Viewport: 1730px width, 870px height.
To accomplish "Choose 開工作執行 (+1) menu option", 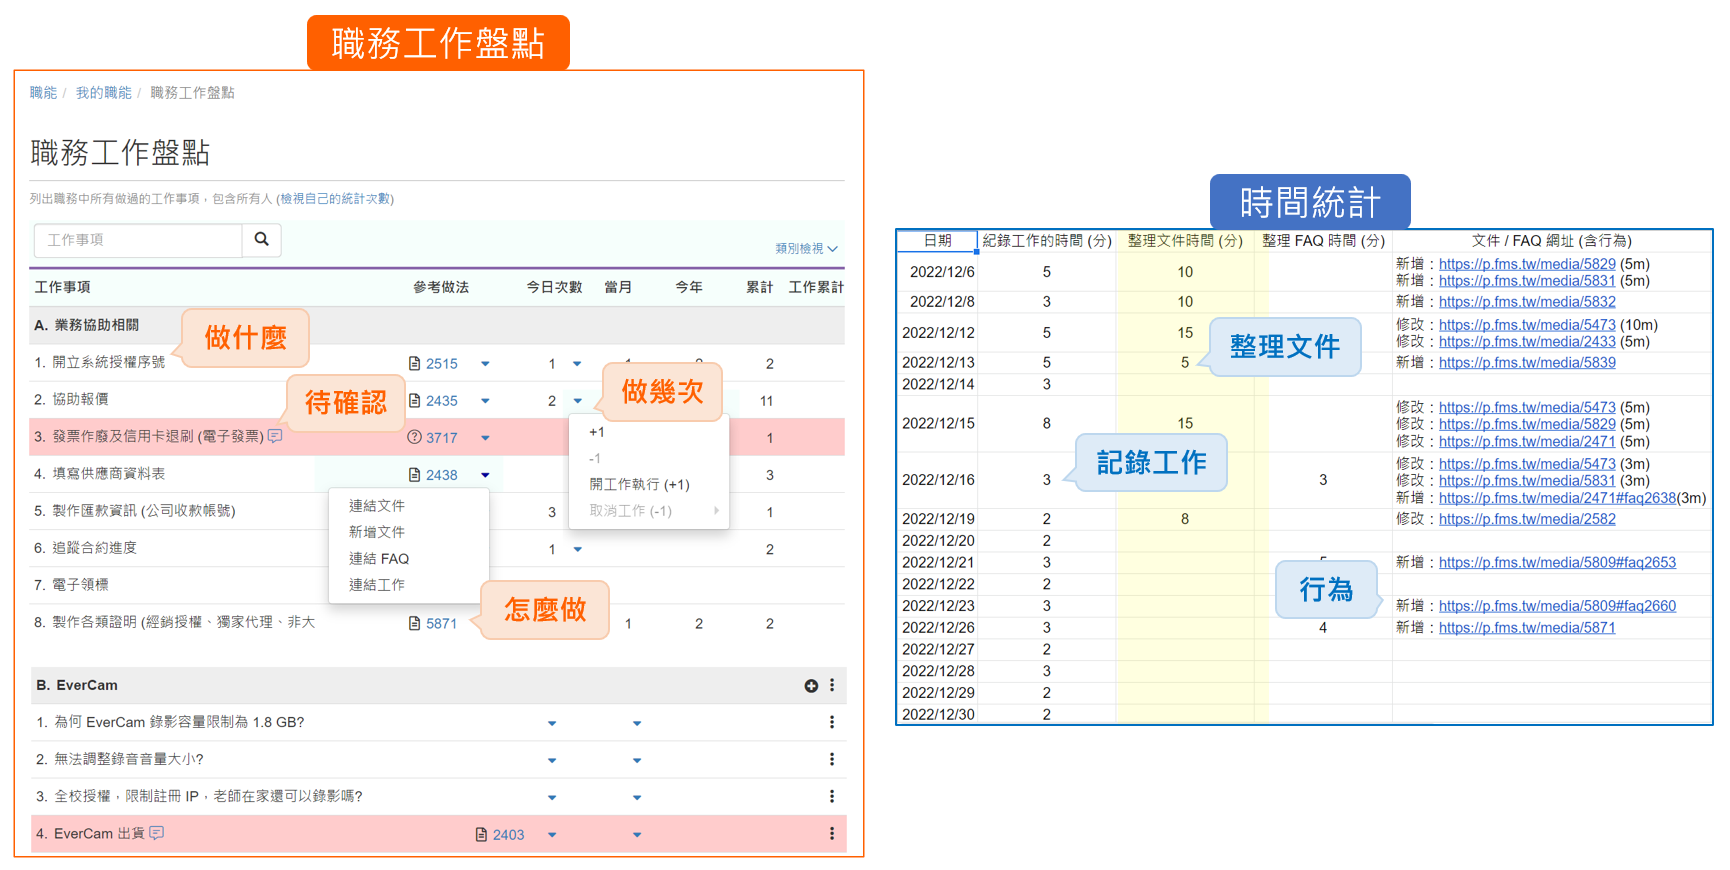I will (x=639, y=485).
